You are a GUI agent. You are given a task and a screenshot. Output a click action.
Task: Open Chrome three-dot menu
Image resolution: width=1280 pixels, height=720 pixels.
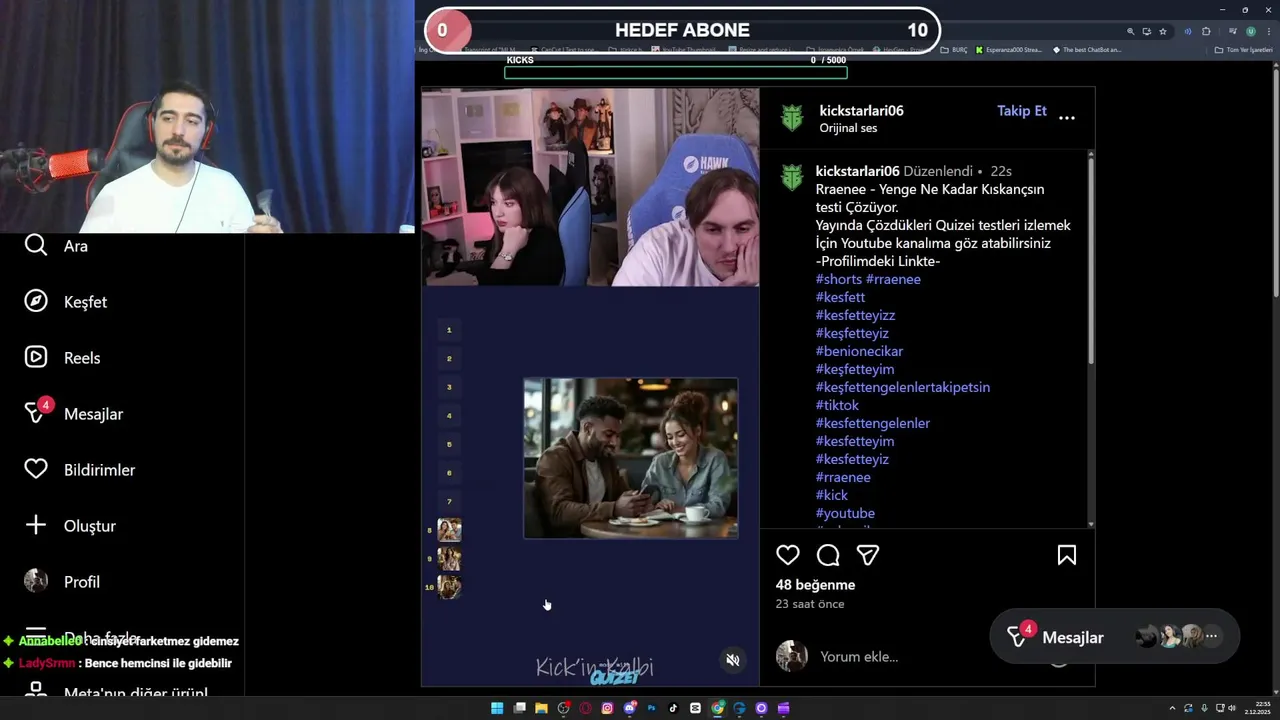(1269, 31)
